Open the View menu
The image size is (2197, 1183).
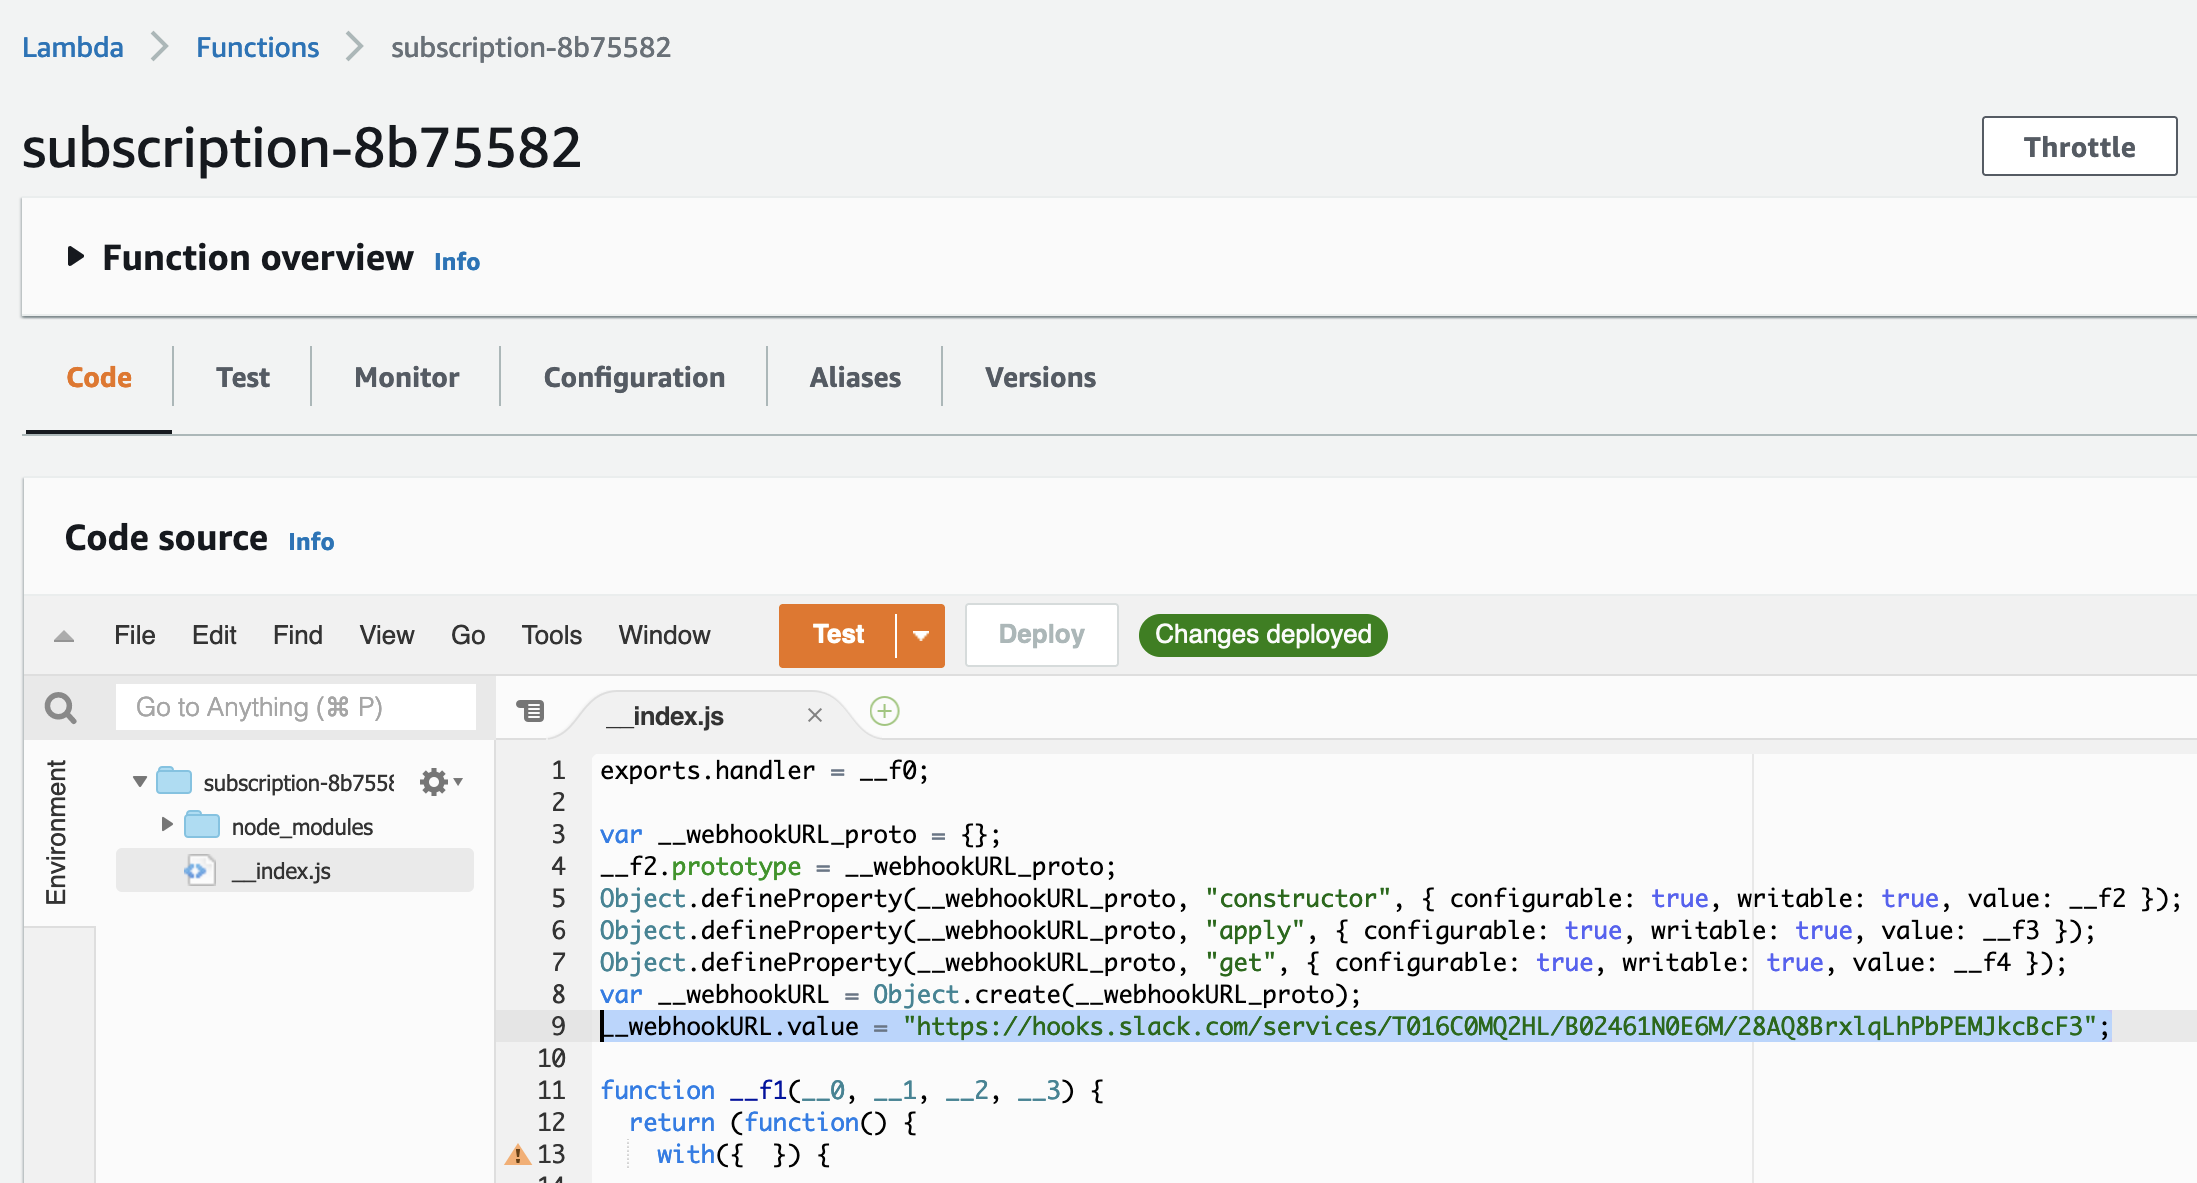click(387, 635)
